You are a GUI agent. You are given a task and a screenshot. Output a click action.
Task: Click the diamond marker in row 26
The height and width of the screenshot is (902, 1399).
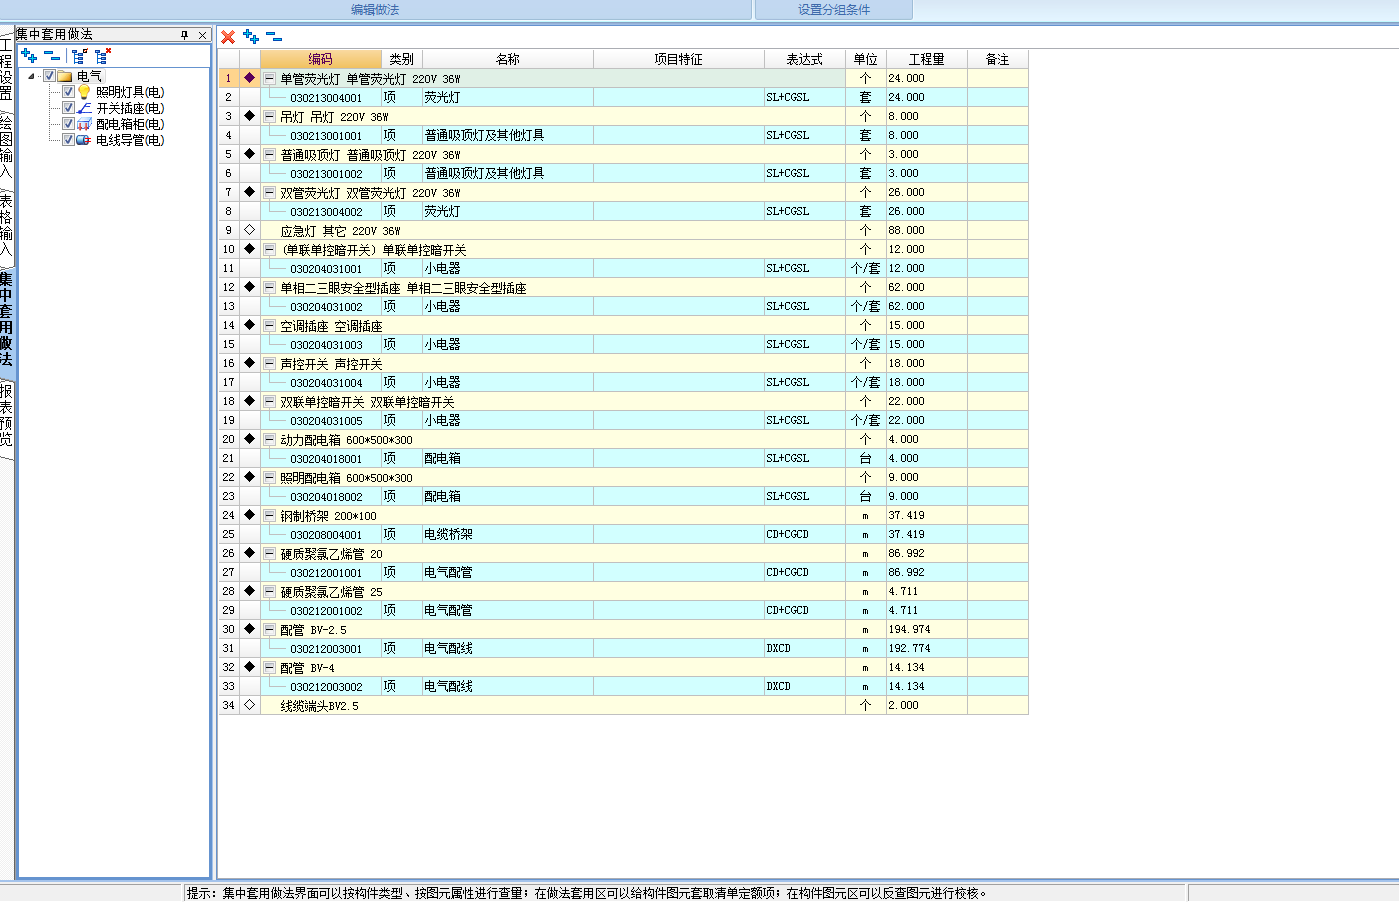[x=250, y=553]
